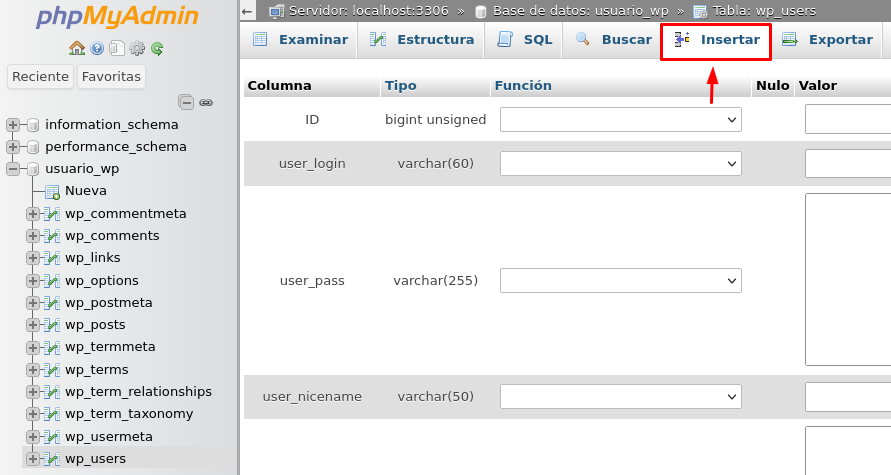This screenshot has width=891, height=475.
Task: Open the Función dropdown for user_login
Action: [x=621, y=164]
